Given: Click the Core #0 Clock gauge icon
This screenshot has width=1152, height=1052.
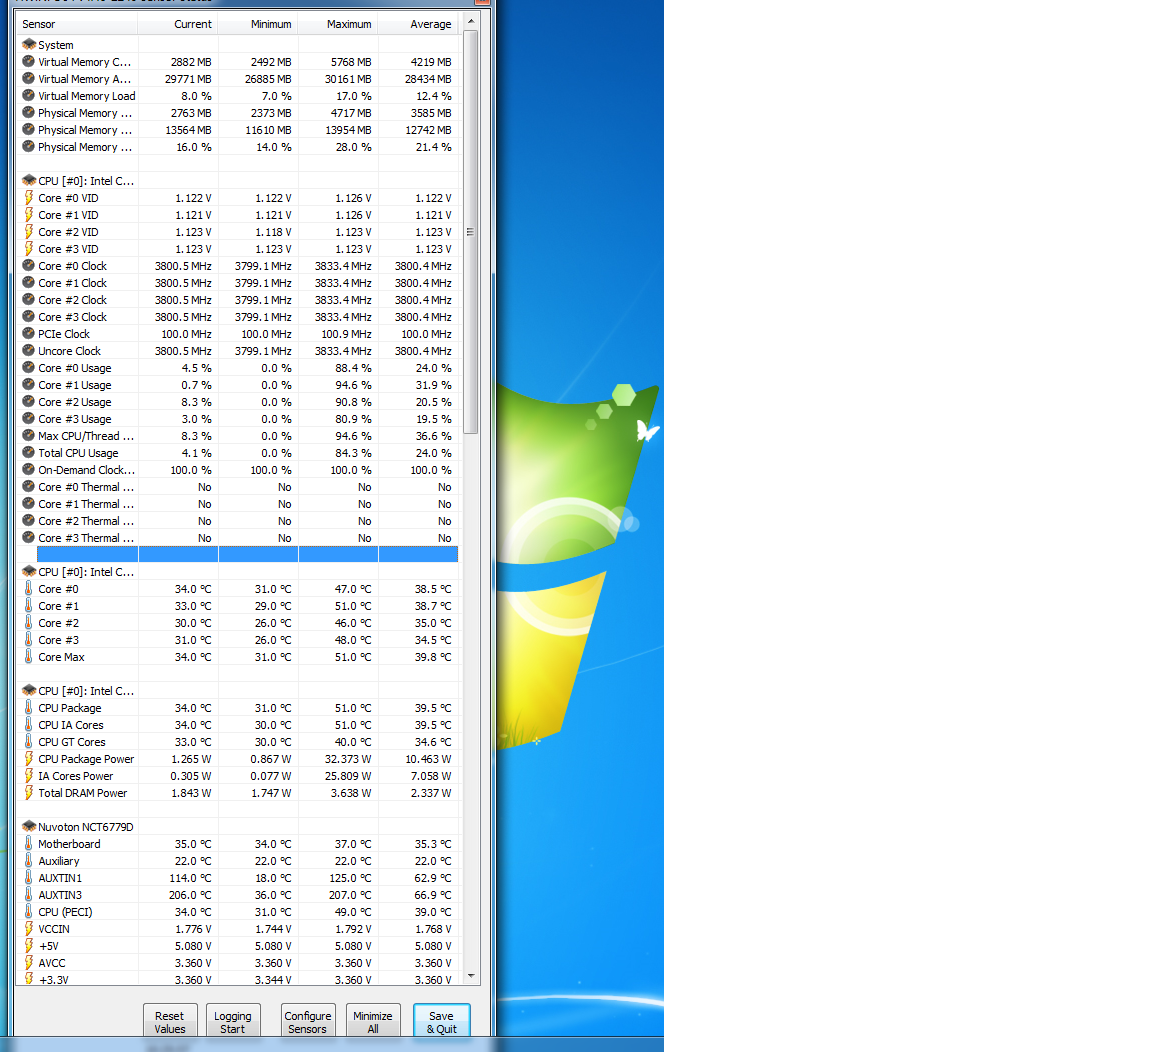Looking at the screenshot, I should pyautogui.click(x=29, y=266).
